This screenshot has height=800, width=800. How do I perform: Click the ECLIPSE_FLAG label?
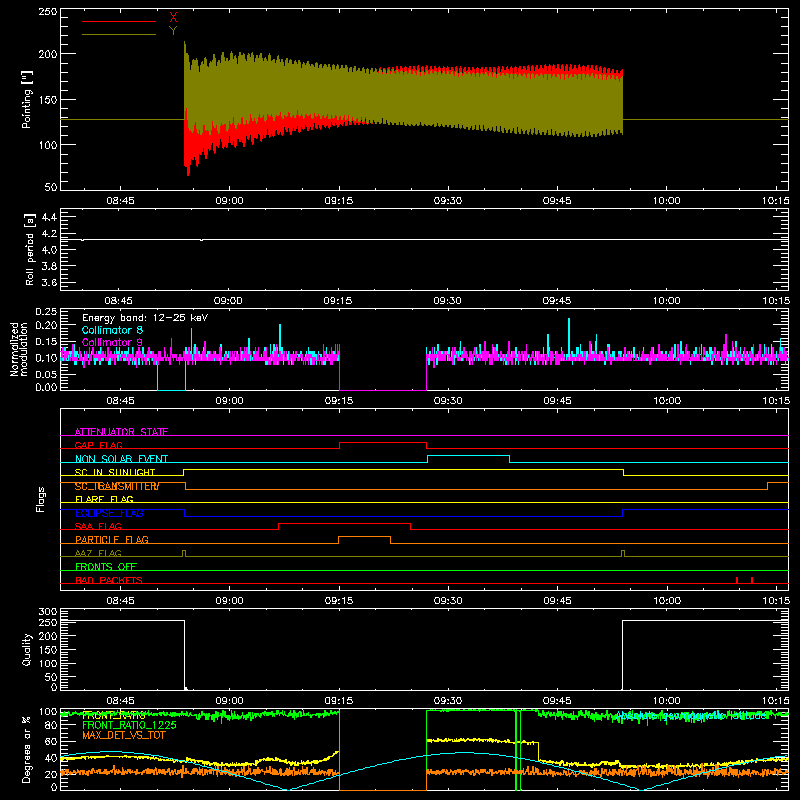109,513
